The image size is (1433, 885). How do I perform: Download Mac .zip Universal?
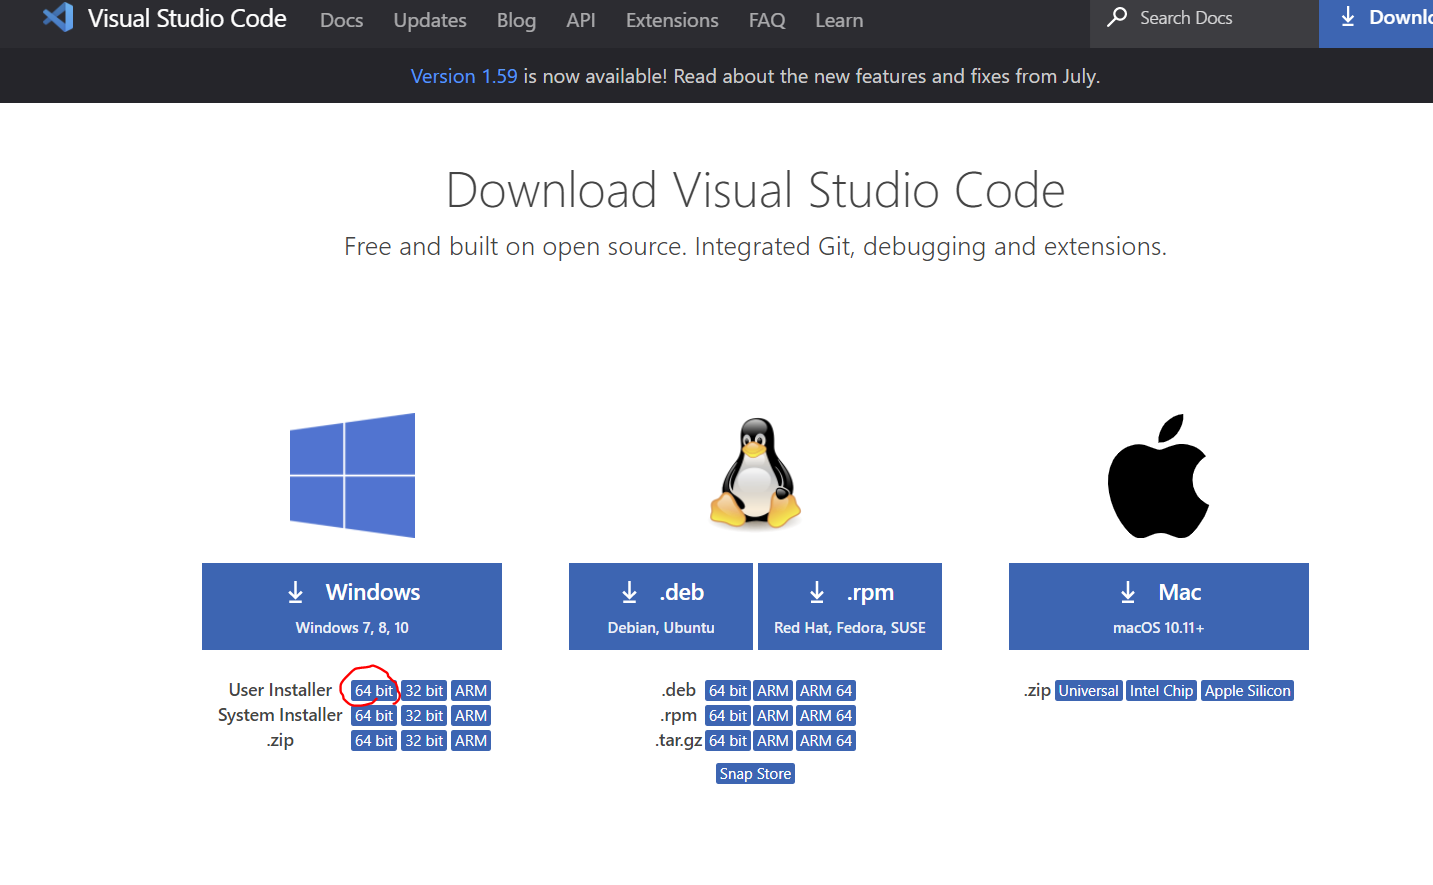pyautogui.click(x=1089, y=691)
